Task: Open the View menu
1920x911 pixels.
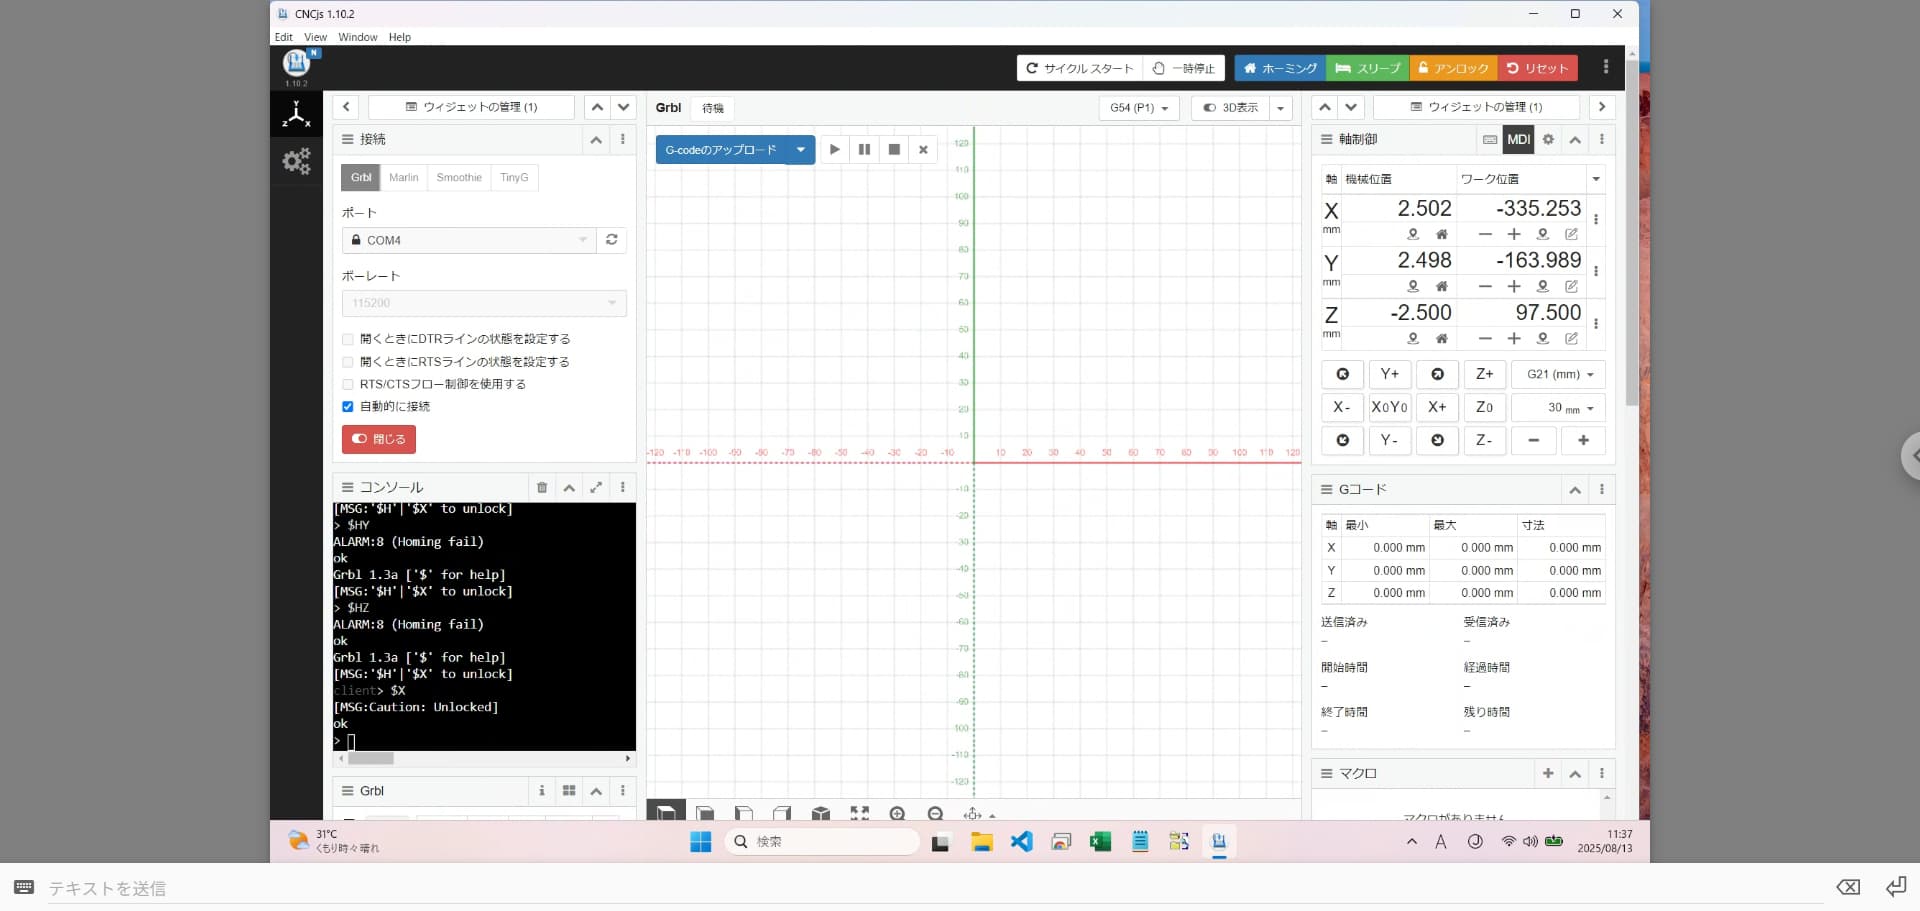Action: coord(315,37)
